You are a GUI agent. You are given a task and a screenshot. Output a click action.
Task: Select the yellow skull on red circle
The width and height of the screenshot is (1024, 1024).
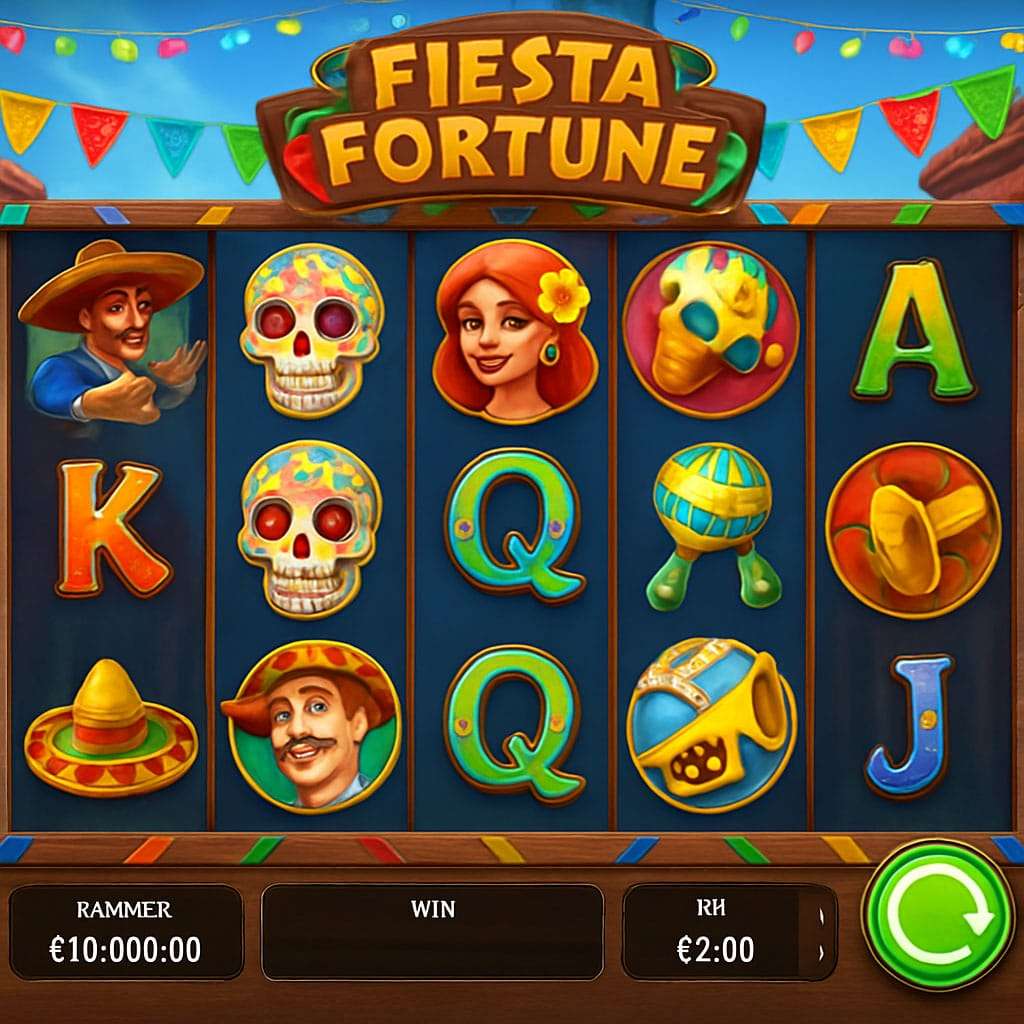click(711, 330)
